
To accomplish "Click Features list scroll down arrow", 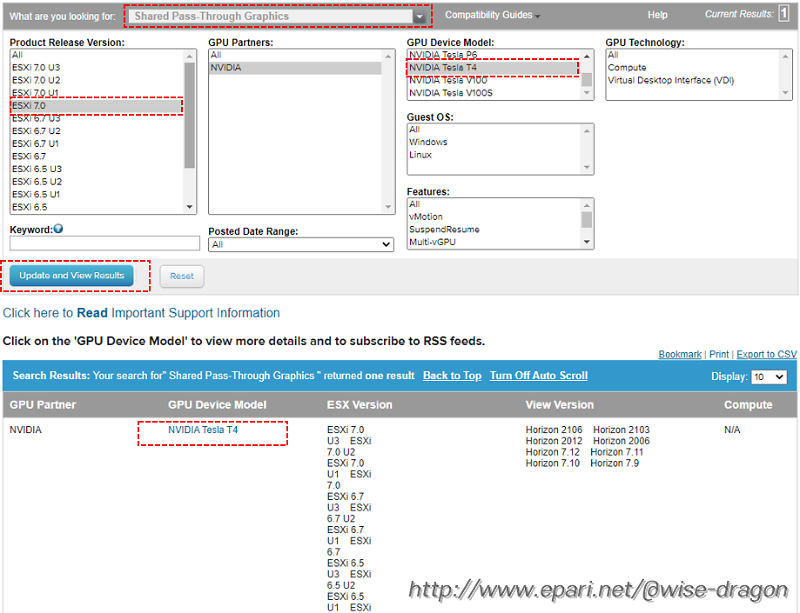I will 587,242.
